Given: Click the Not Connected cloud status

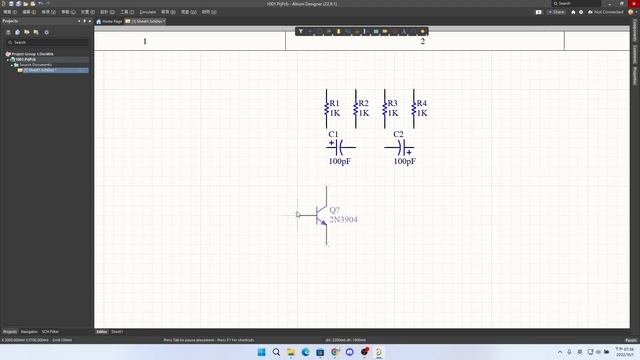Looking at the screenshot, I should 605,12.
